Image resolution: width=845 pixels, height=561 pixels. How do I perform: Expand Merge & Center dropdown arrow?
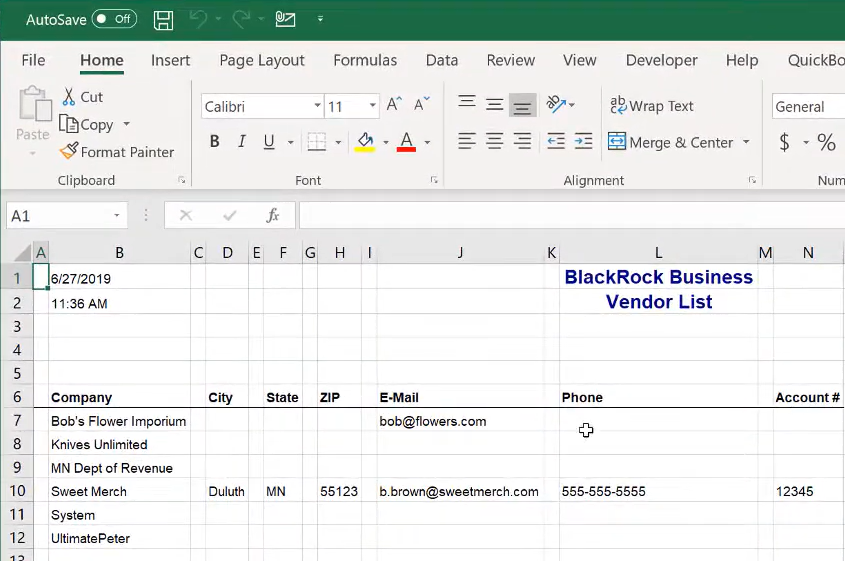746,142
